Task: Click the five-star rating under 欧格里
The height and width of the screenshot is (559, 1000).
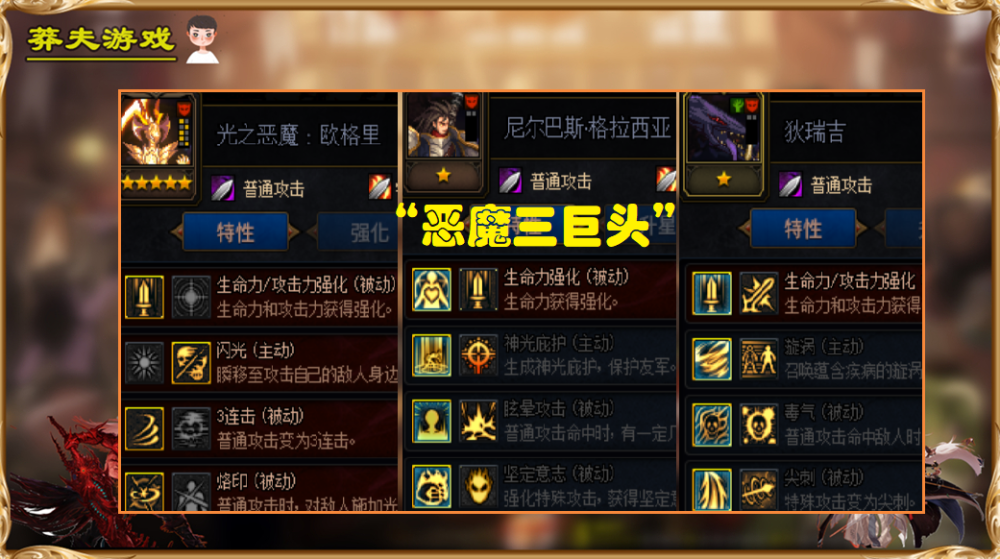Action: pos(157,184)
